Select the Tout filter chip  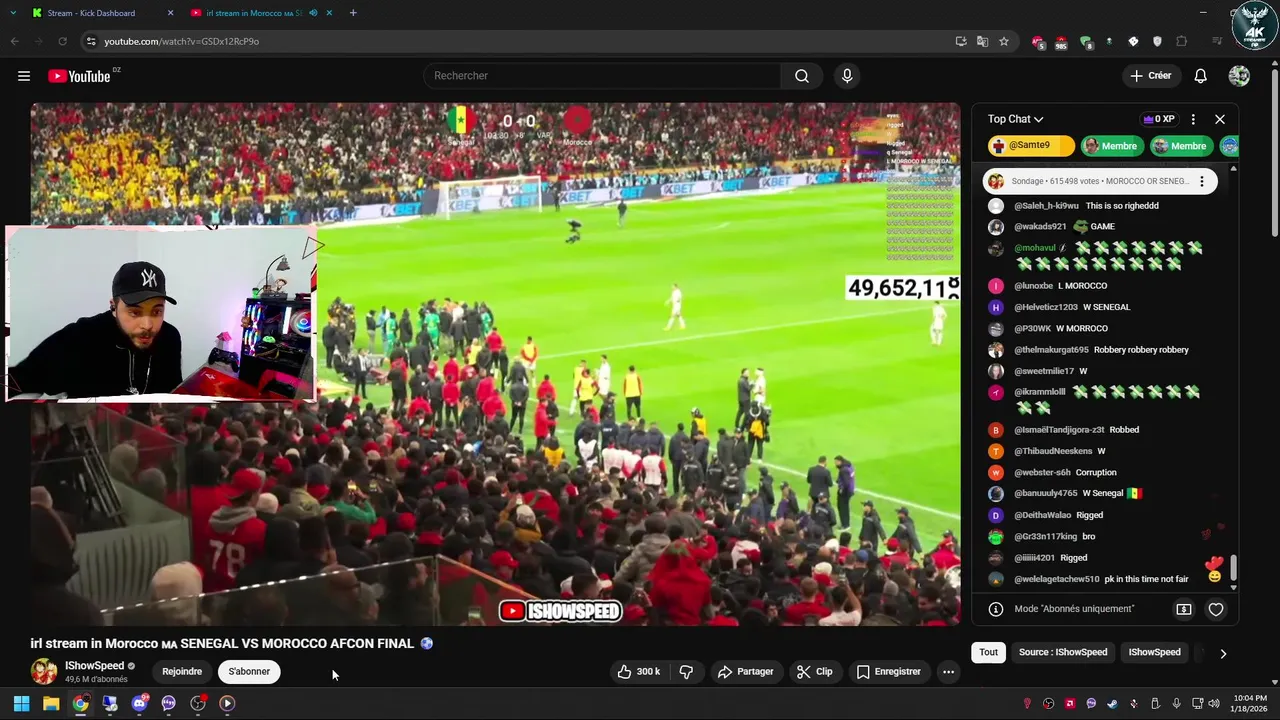coord(989,652)
